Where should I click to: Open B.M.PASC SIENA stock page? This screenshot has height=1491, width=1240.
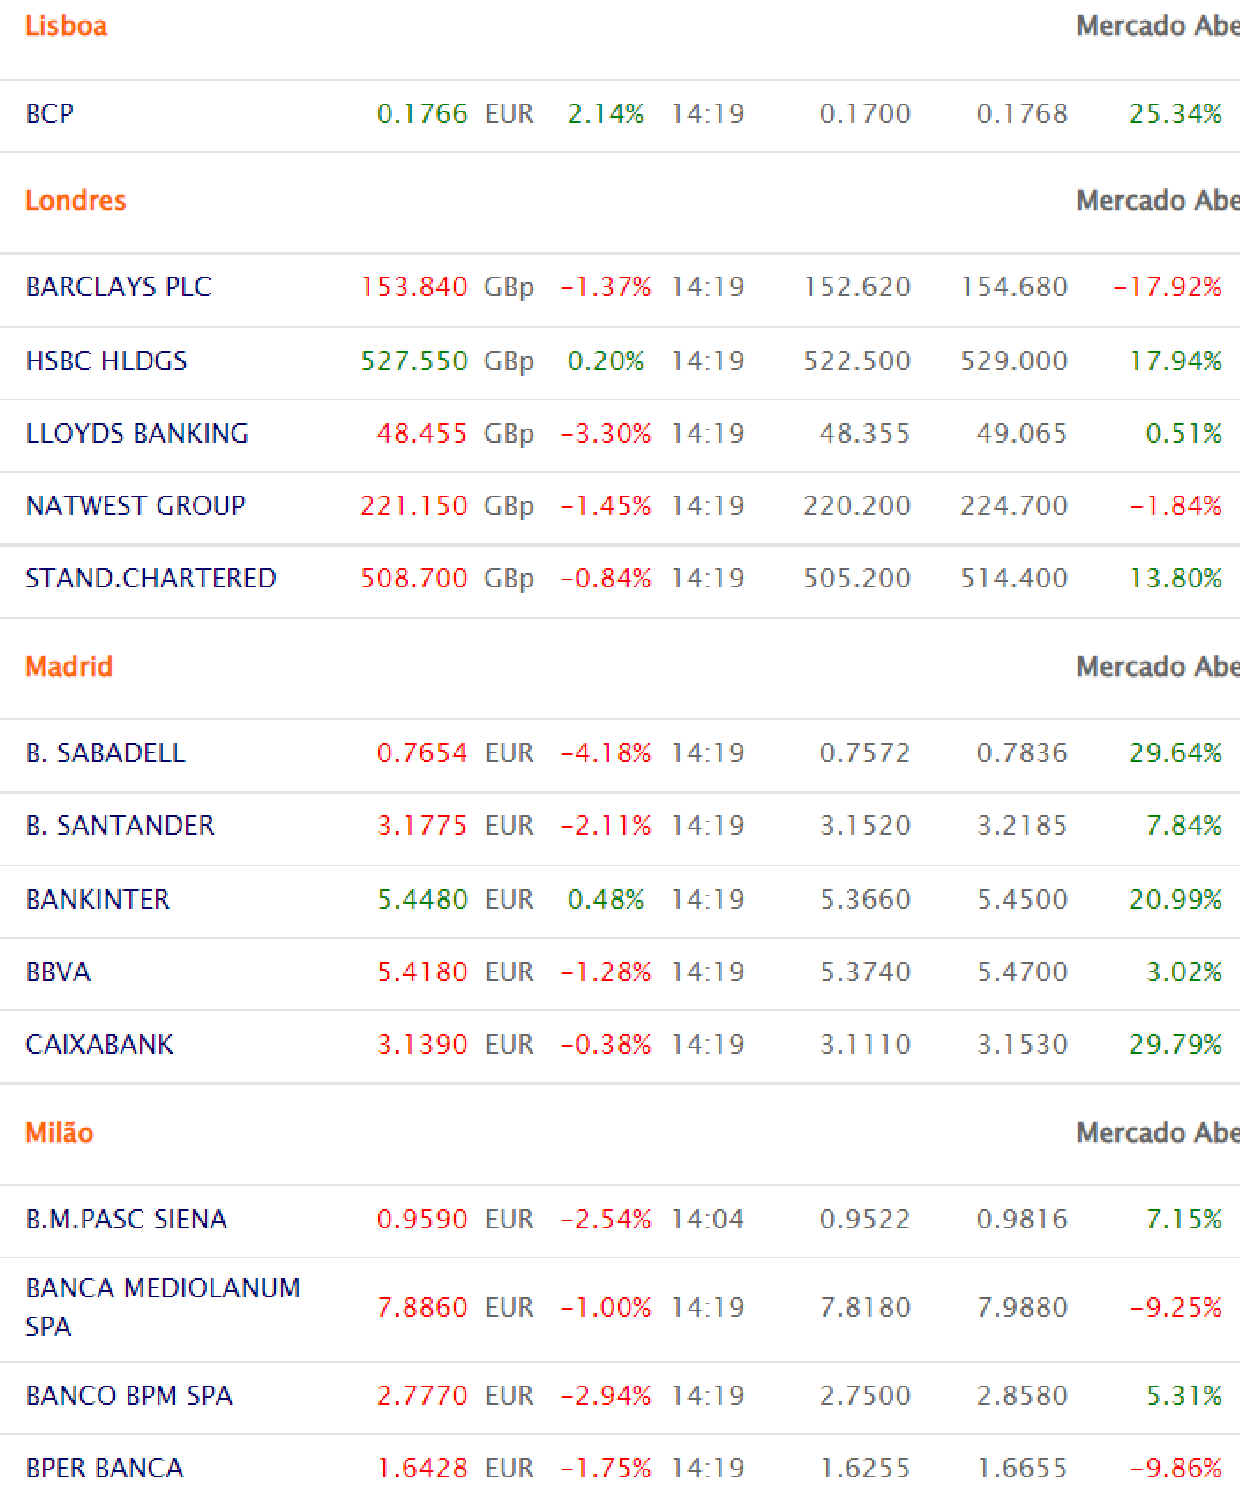coord(127,1219)
